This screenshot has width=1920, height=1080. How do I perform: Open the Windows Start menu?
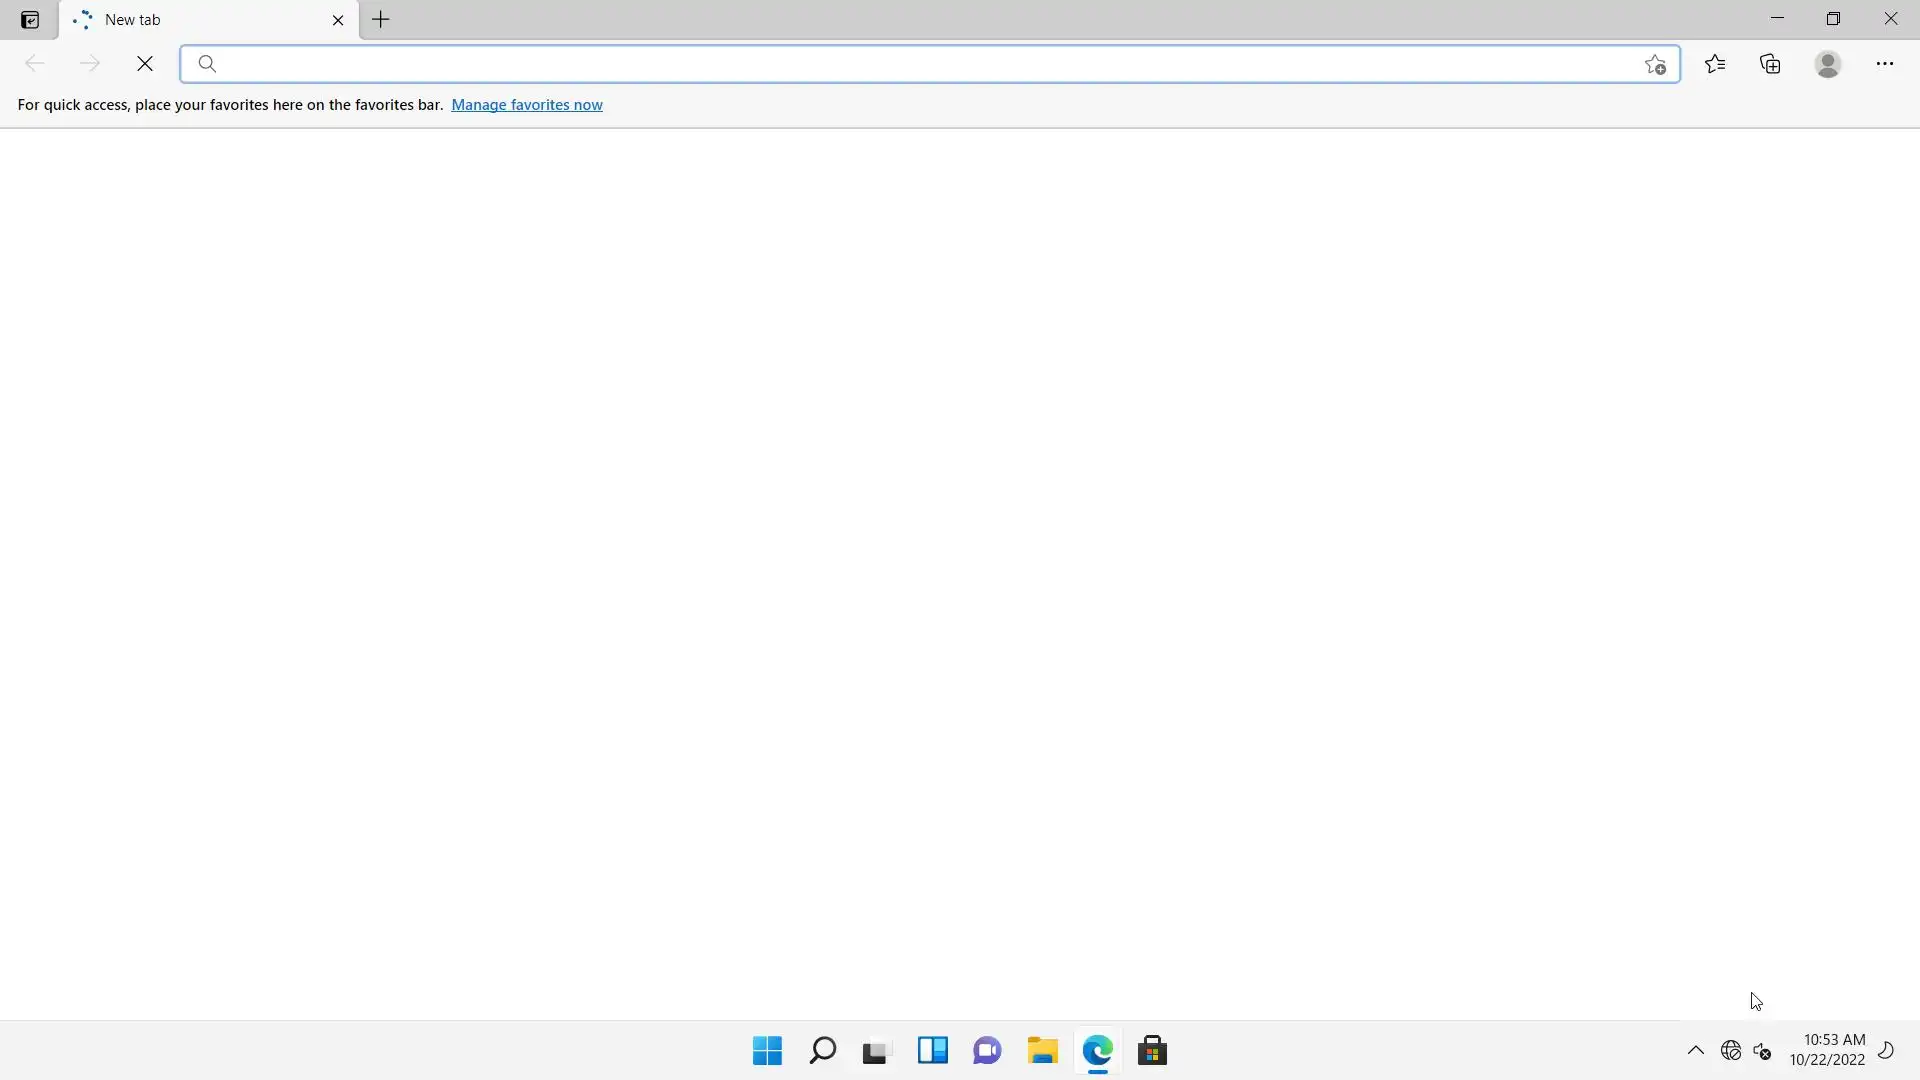pyautogui.click(x=767, y=1051)
